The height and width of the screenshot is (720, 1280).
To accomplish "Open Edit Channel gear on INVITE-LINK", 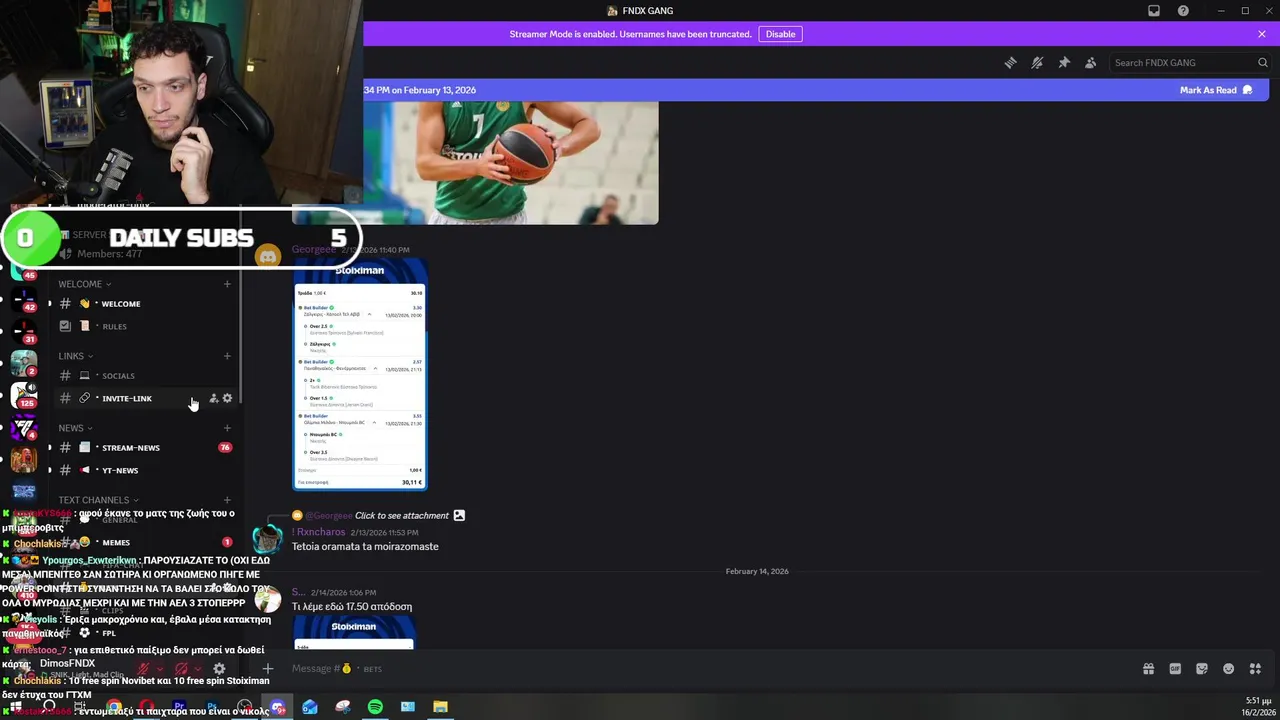I will pos(227,398).
